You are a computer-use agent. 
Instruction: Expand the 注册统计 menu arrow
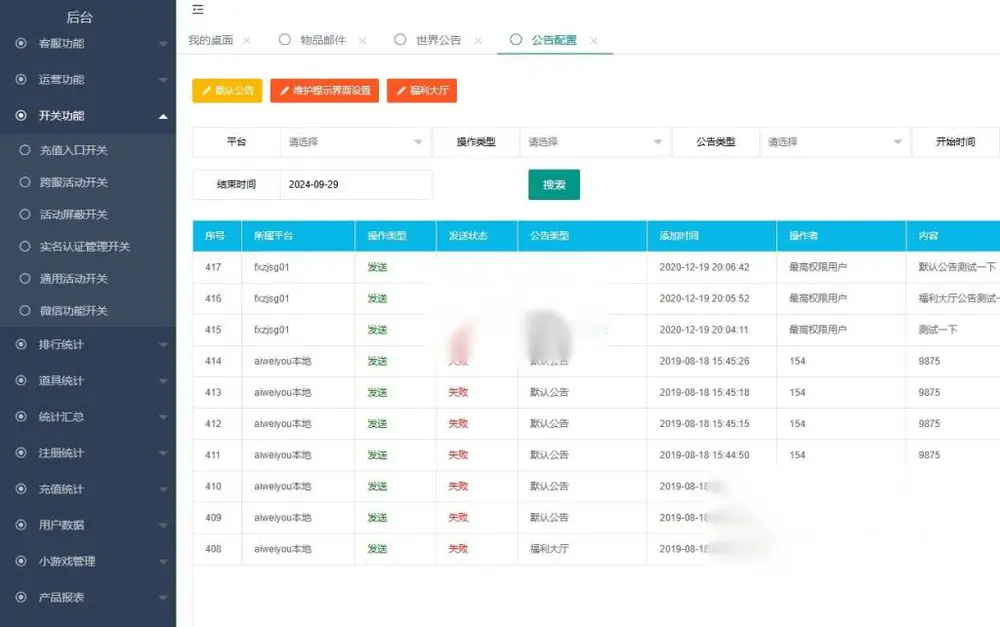(x=163, y=454)
